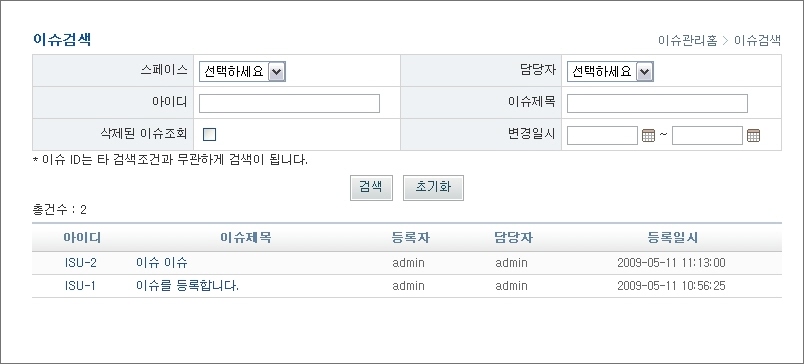This screenshot has height=364, width=804.
Task: Click the 아이디 column header
Action: pos(82,238)
